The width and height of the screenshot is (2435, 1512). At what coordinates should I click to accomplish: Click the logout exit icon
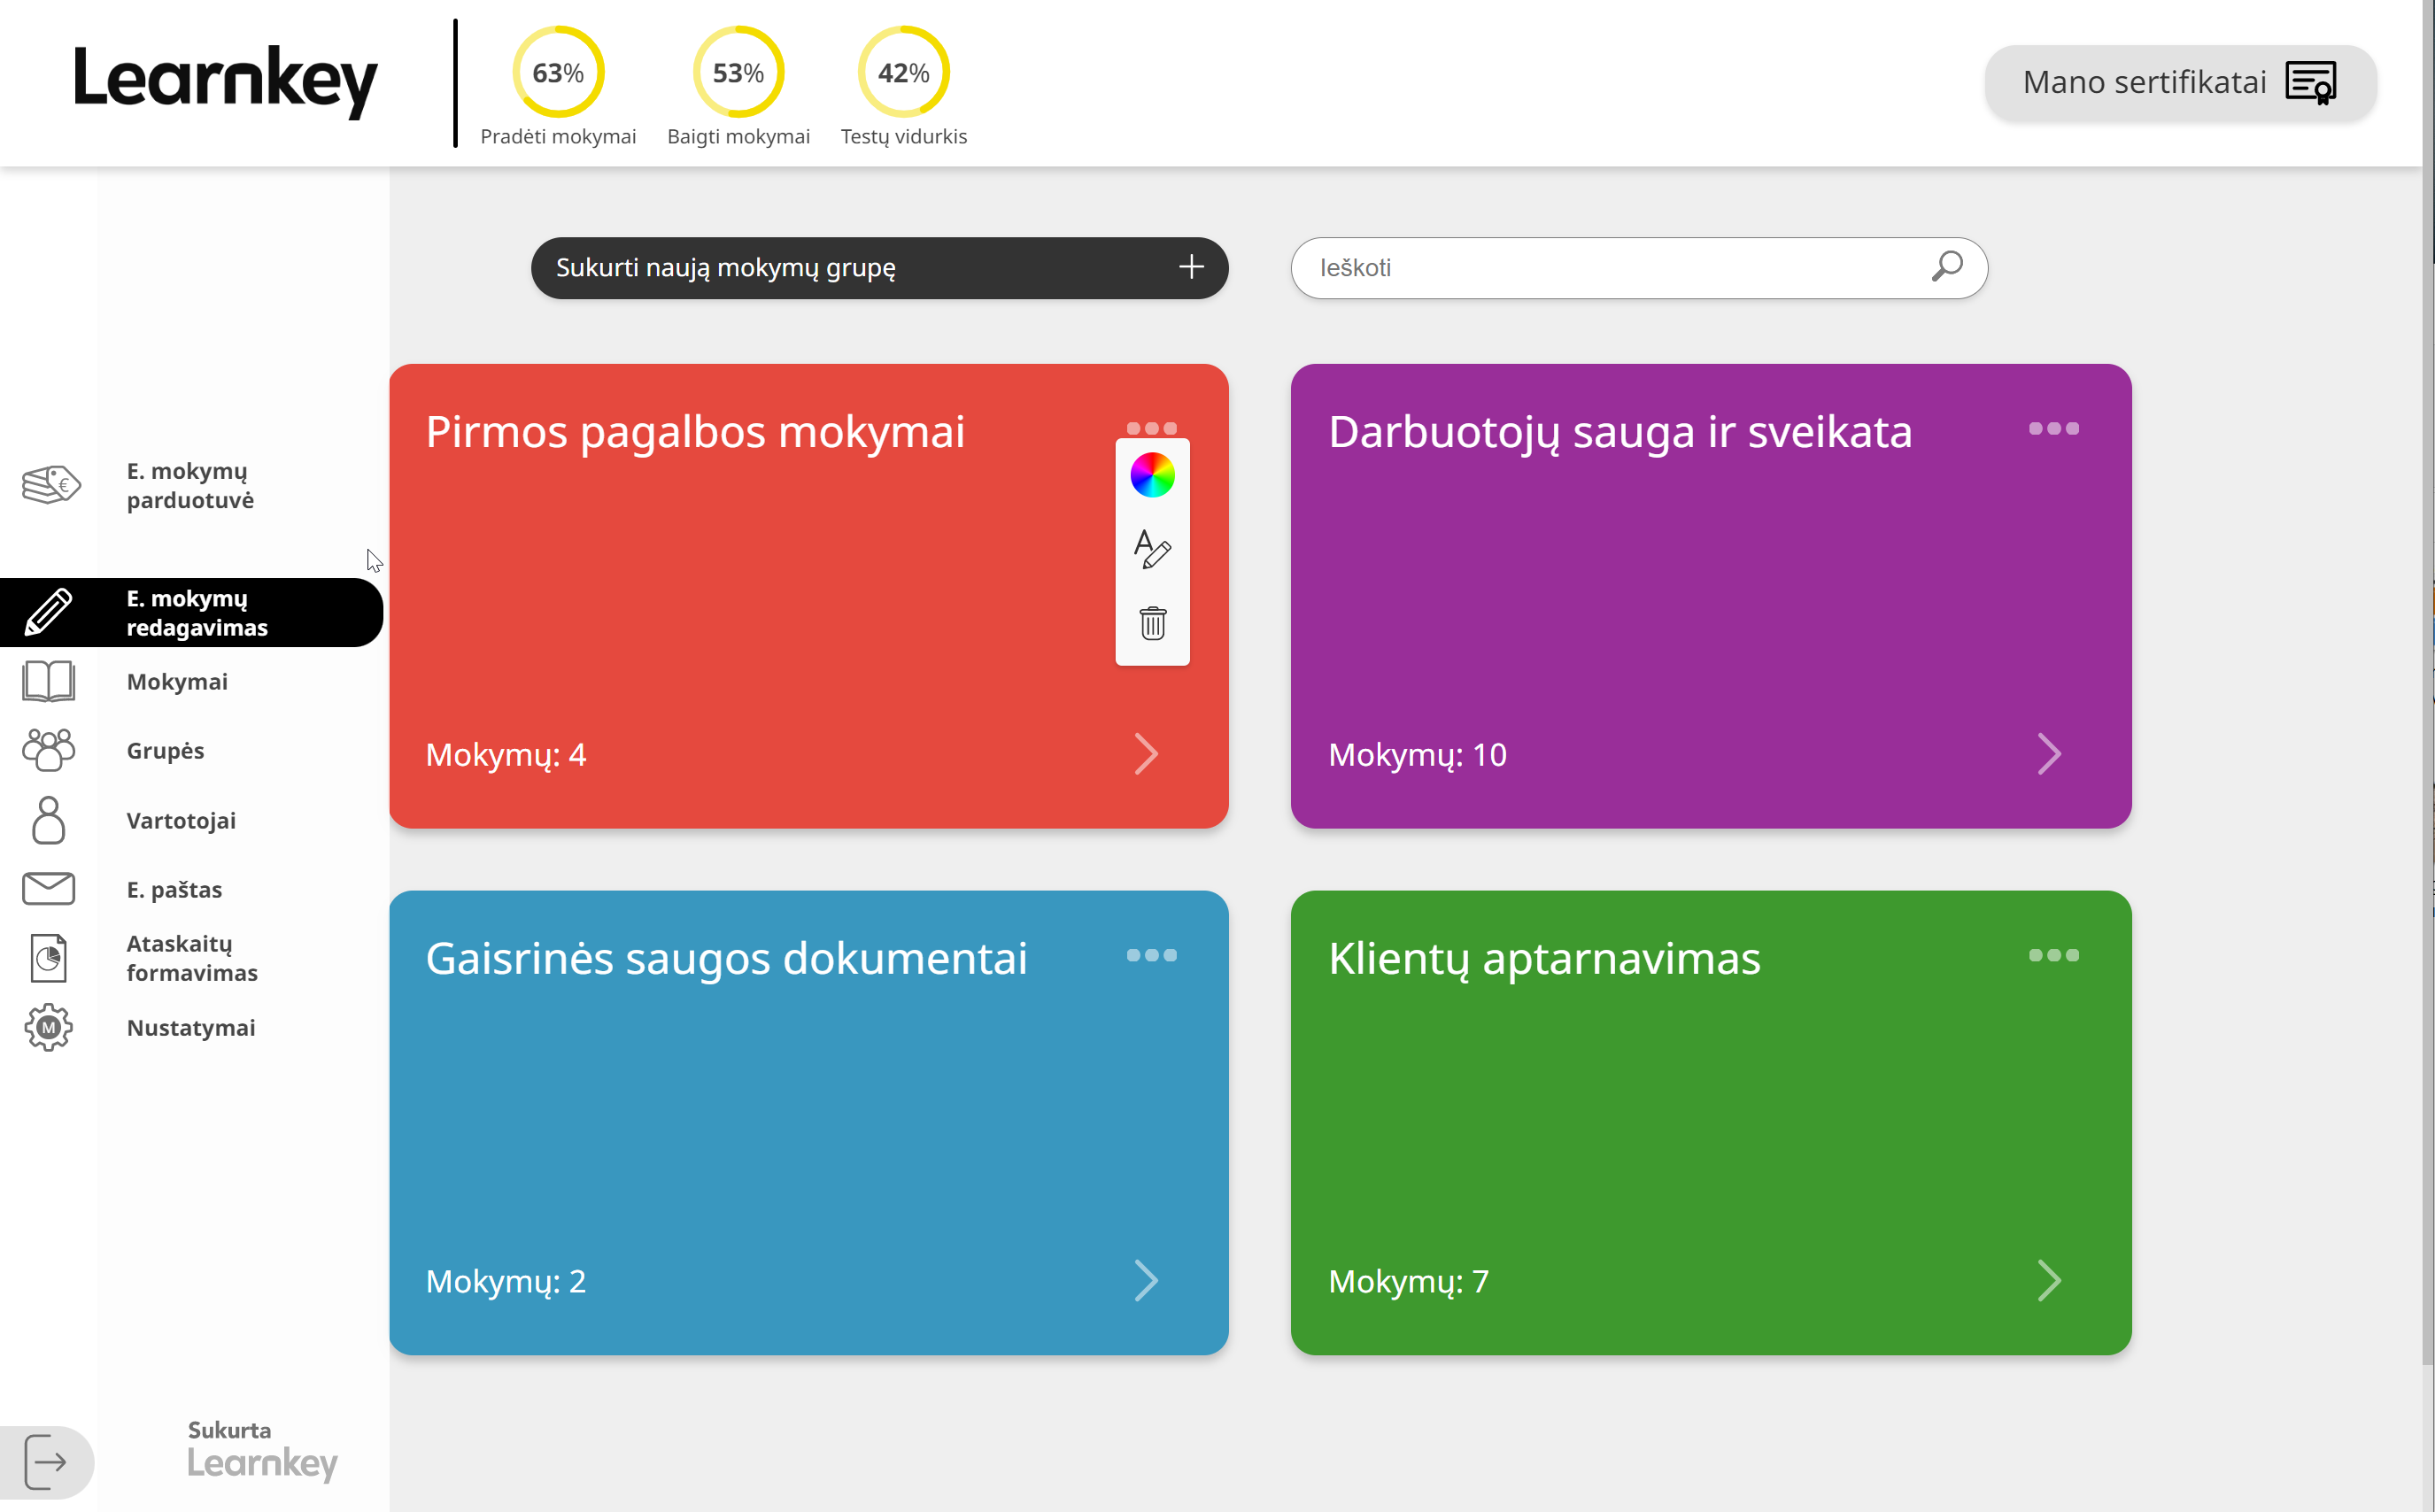(x=45, y=1461)
